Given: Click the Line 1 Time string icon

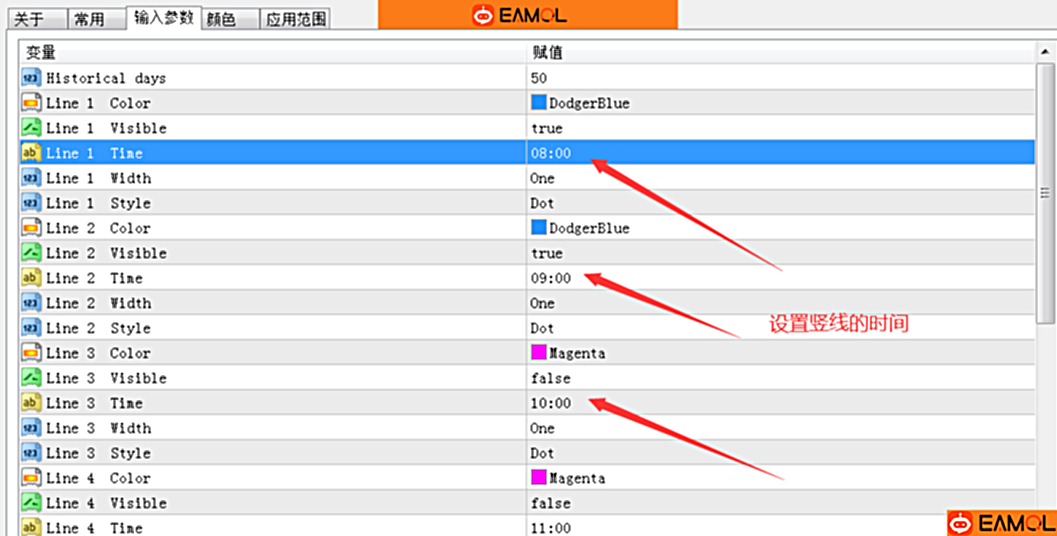Looking at the screenshot, I should click(x=31, y=153).
